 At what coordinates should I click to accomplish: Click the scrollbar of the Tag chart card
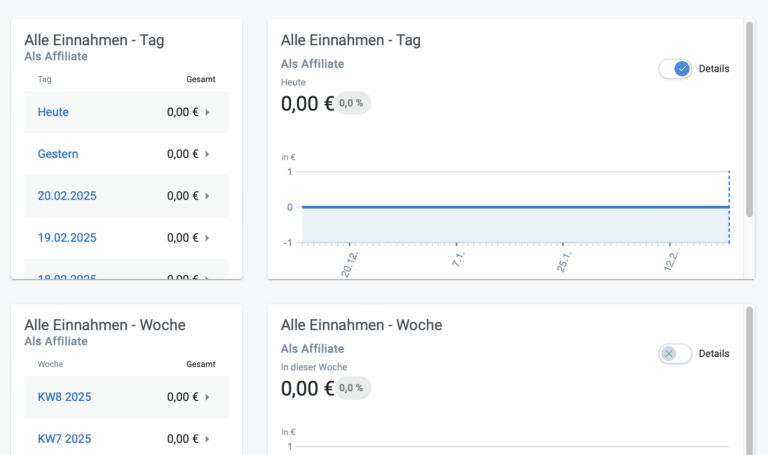pyautogui.click(x=749, y=119)
